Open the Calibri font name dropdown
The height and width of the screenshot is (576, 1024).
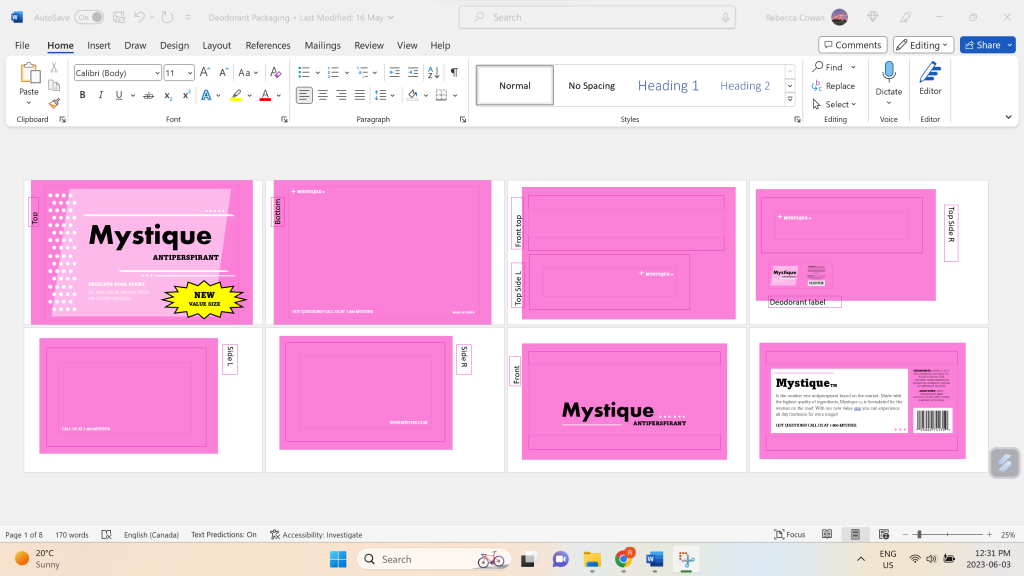157,73
